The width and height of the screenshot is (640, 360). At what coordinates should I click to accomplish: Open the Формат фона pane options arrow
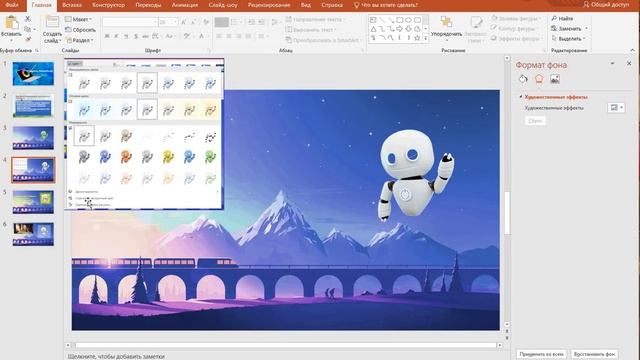pyautogui.click(x=612, y=64)
